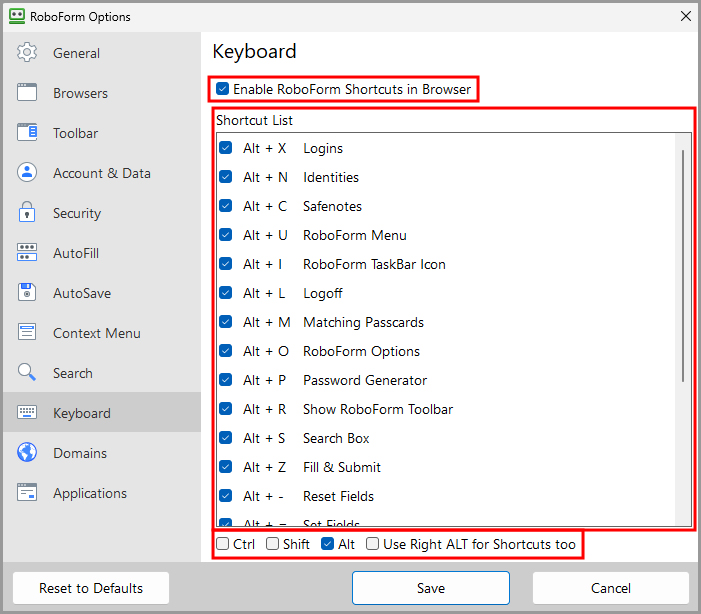Click the Keyboard icon in sidebar

point(27,412)
